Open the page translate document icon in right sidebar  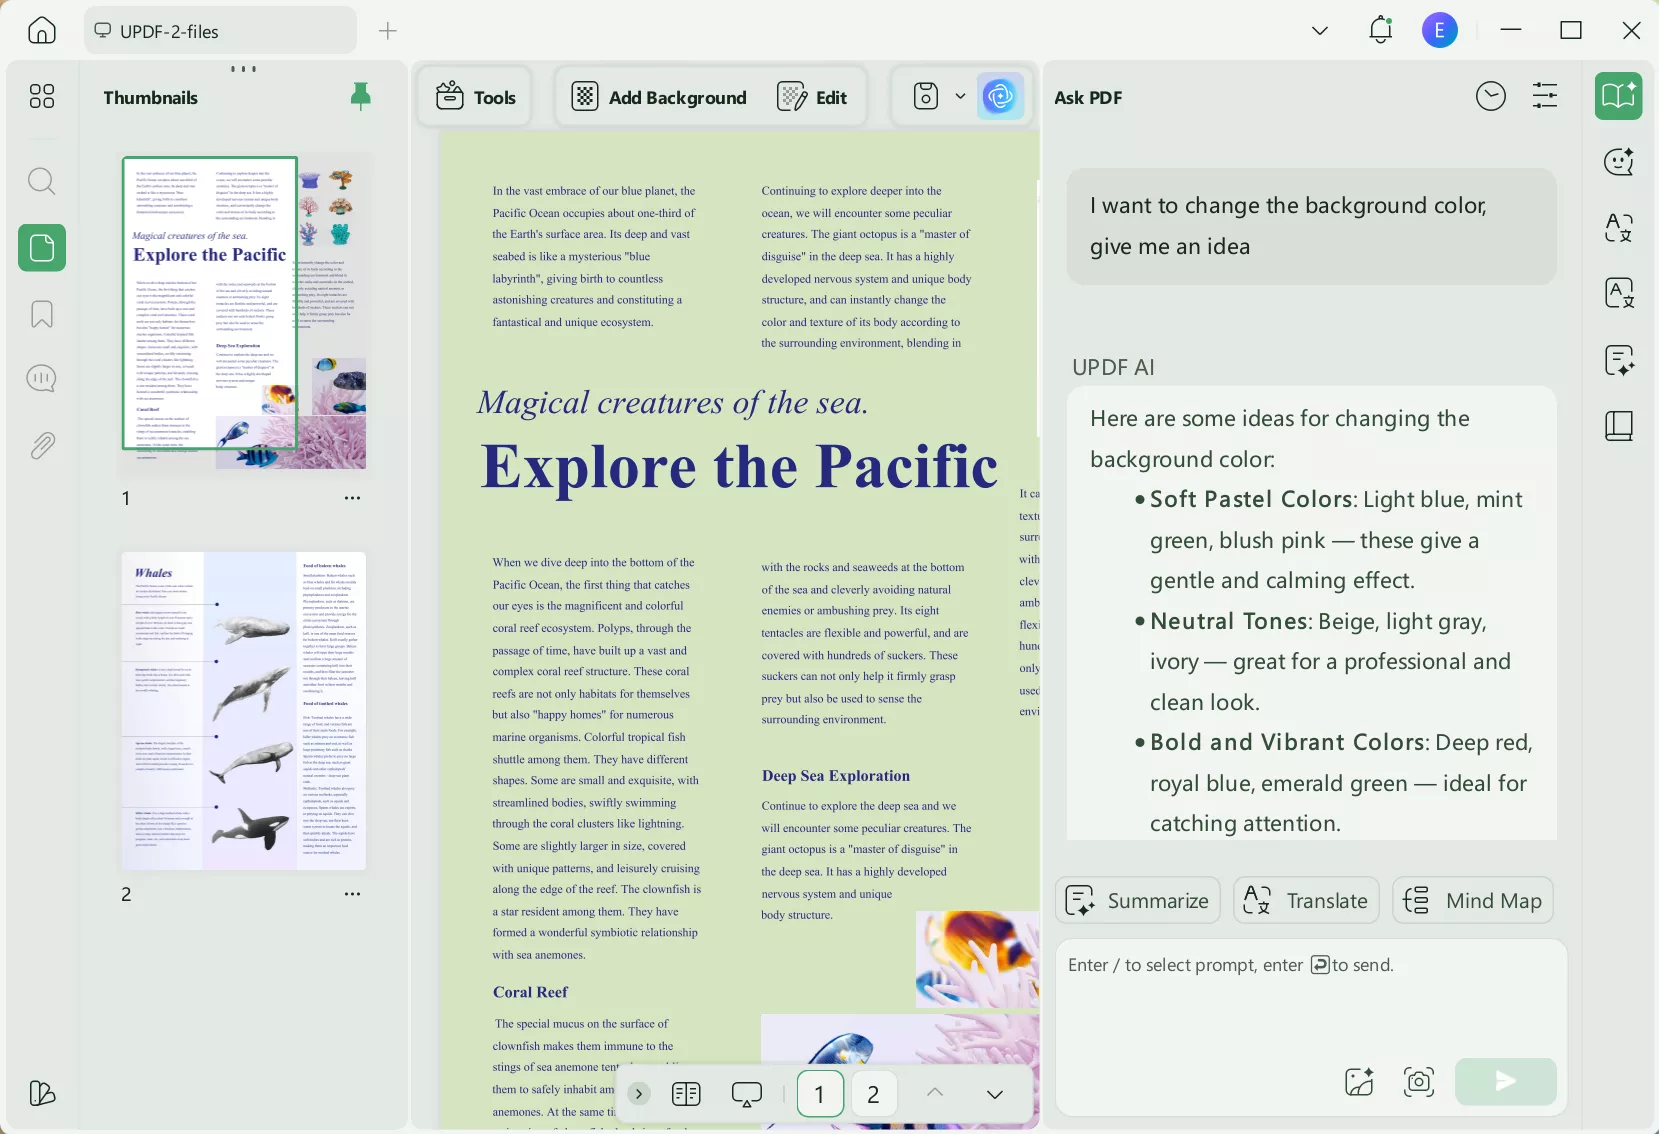pos(1619,293)
